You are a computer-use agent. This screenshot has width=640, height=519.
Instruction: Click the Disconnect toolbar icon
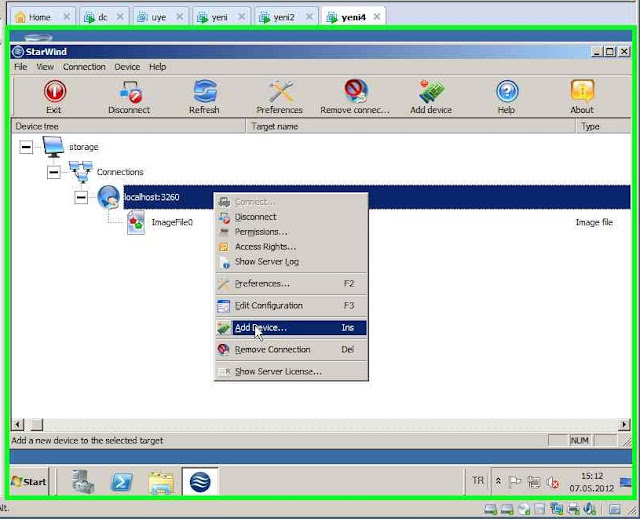tap(130, 92)
